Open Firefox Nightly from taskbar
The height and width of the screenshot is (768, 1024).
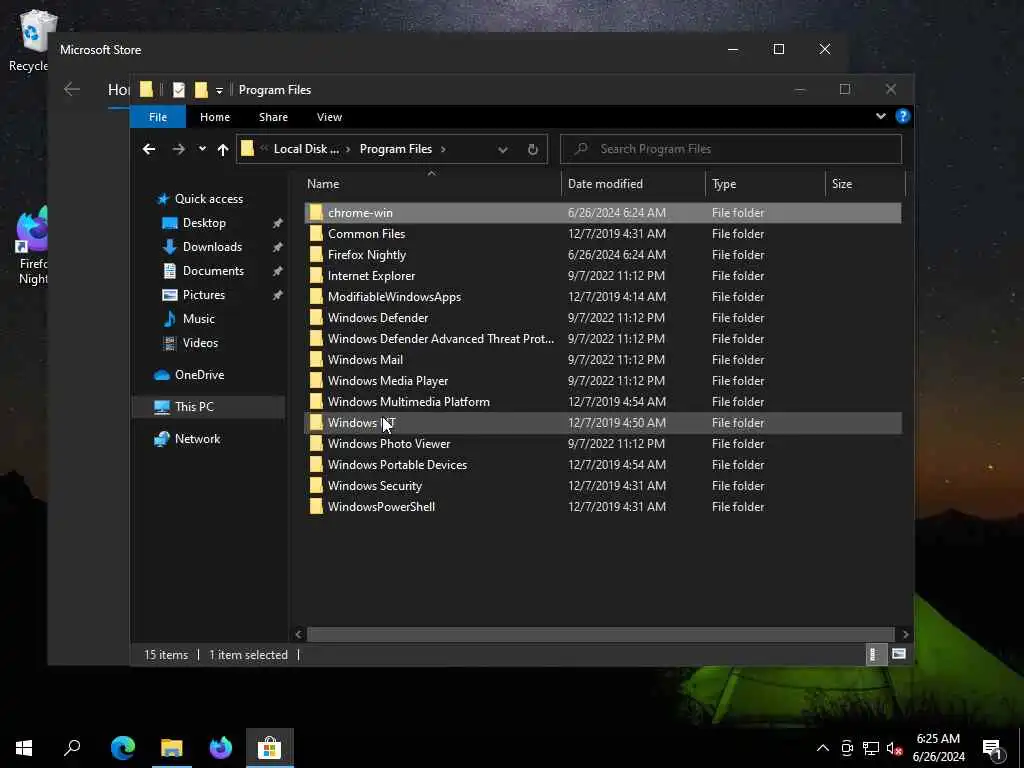point(221,748)
